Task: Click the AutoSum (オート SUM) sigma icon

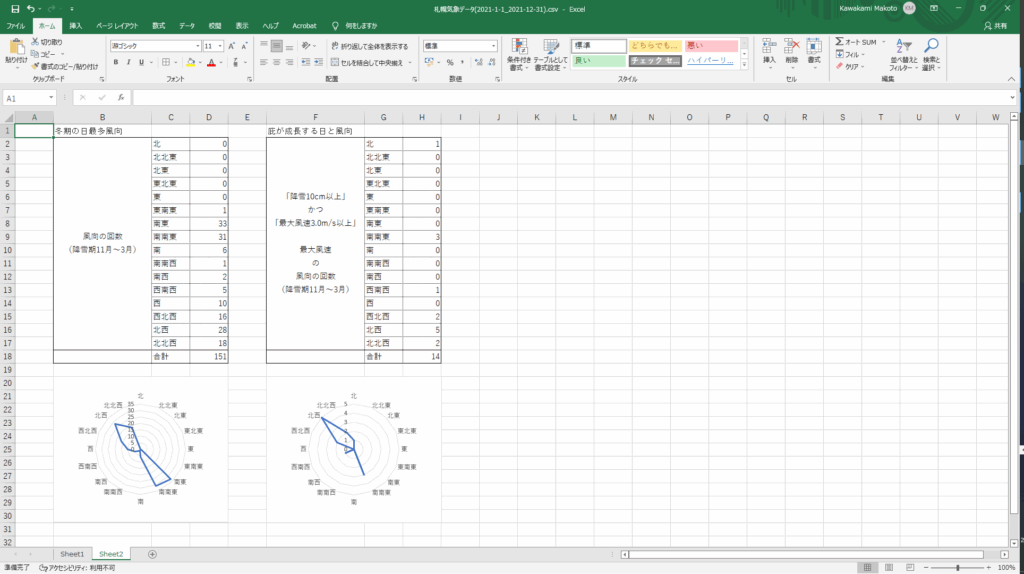Action: 840,42
